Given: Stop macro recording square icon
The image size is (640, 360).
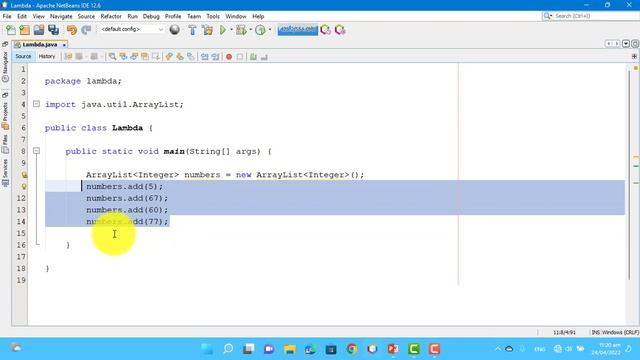Looking at the screenshot, I should click(240, 57).
